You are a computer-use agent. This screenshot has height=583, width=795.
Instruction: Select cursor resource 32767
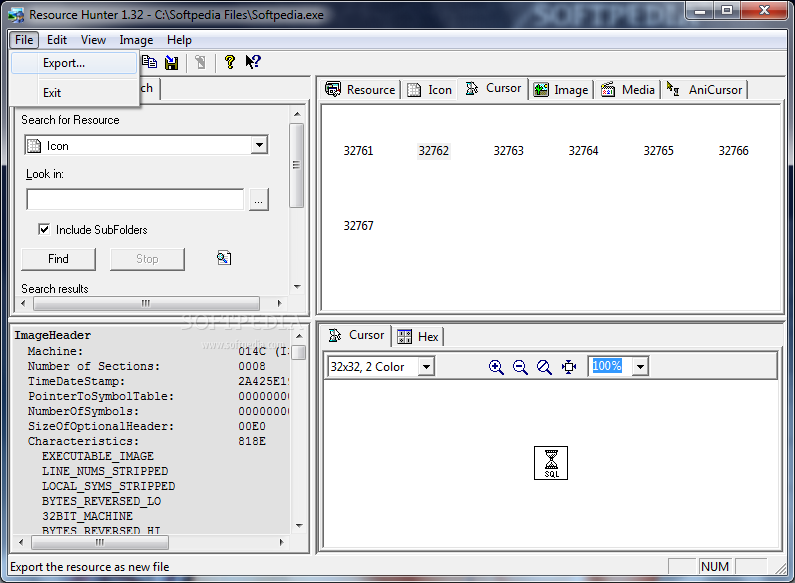point(358,226)
